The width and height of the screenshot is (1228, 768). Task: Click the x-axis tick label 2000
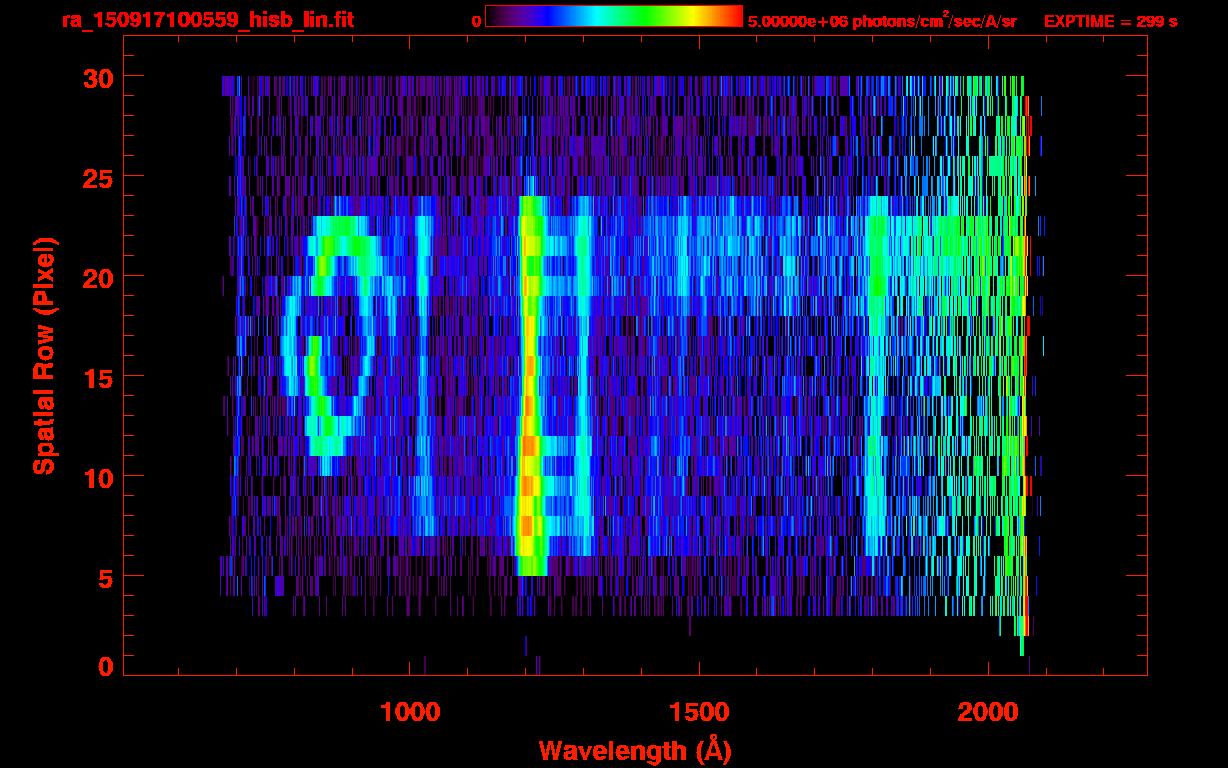click(x=987, y=711)
